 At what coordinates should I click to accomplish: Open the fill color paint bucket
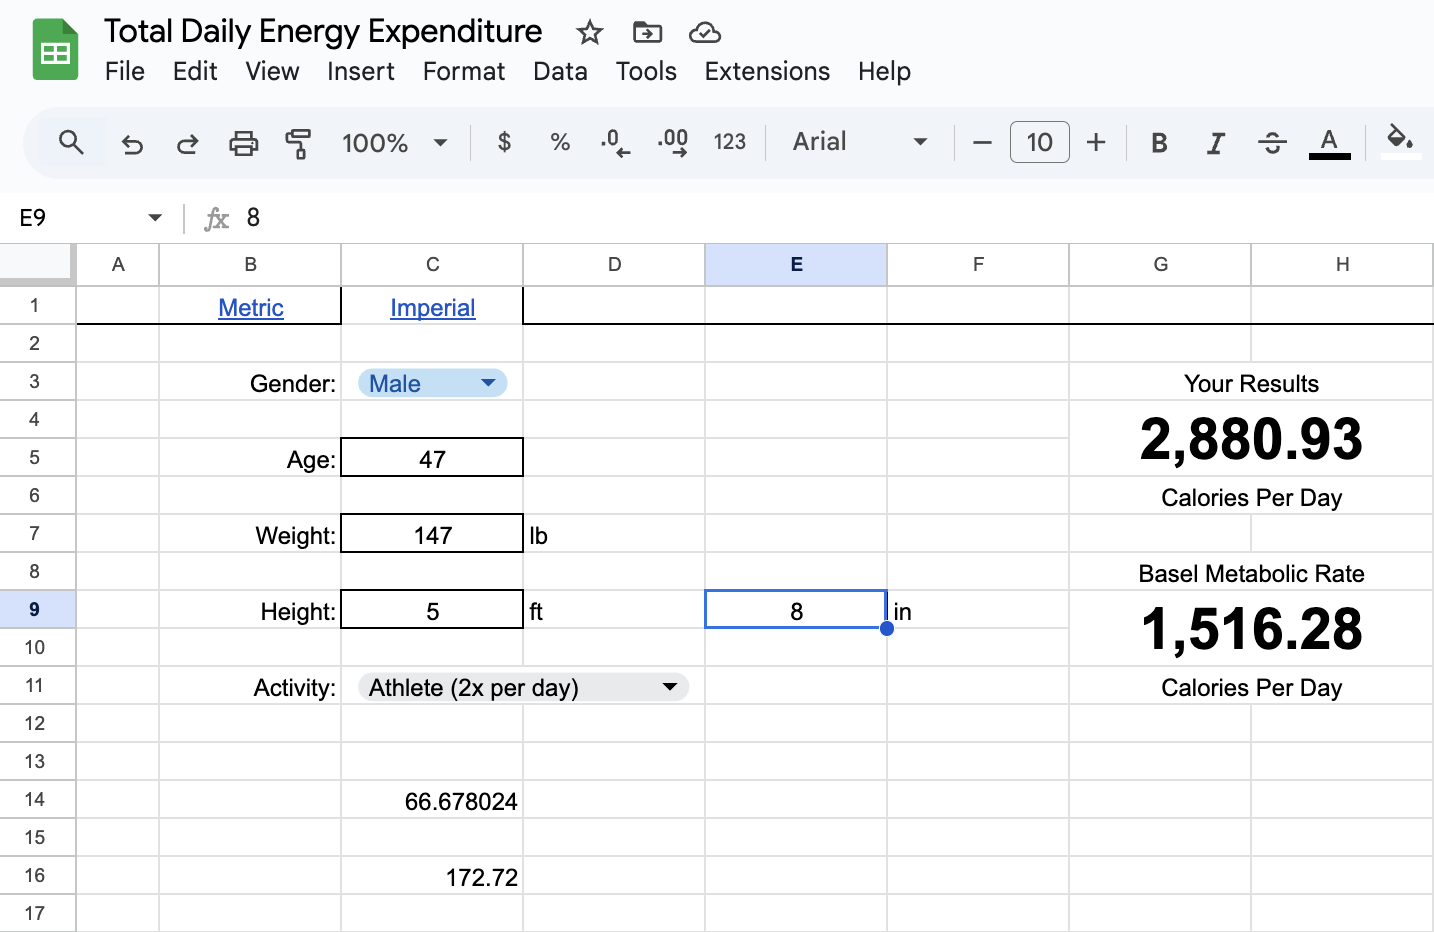pos(1401,141)
